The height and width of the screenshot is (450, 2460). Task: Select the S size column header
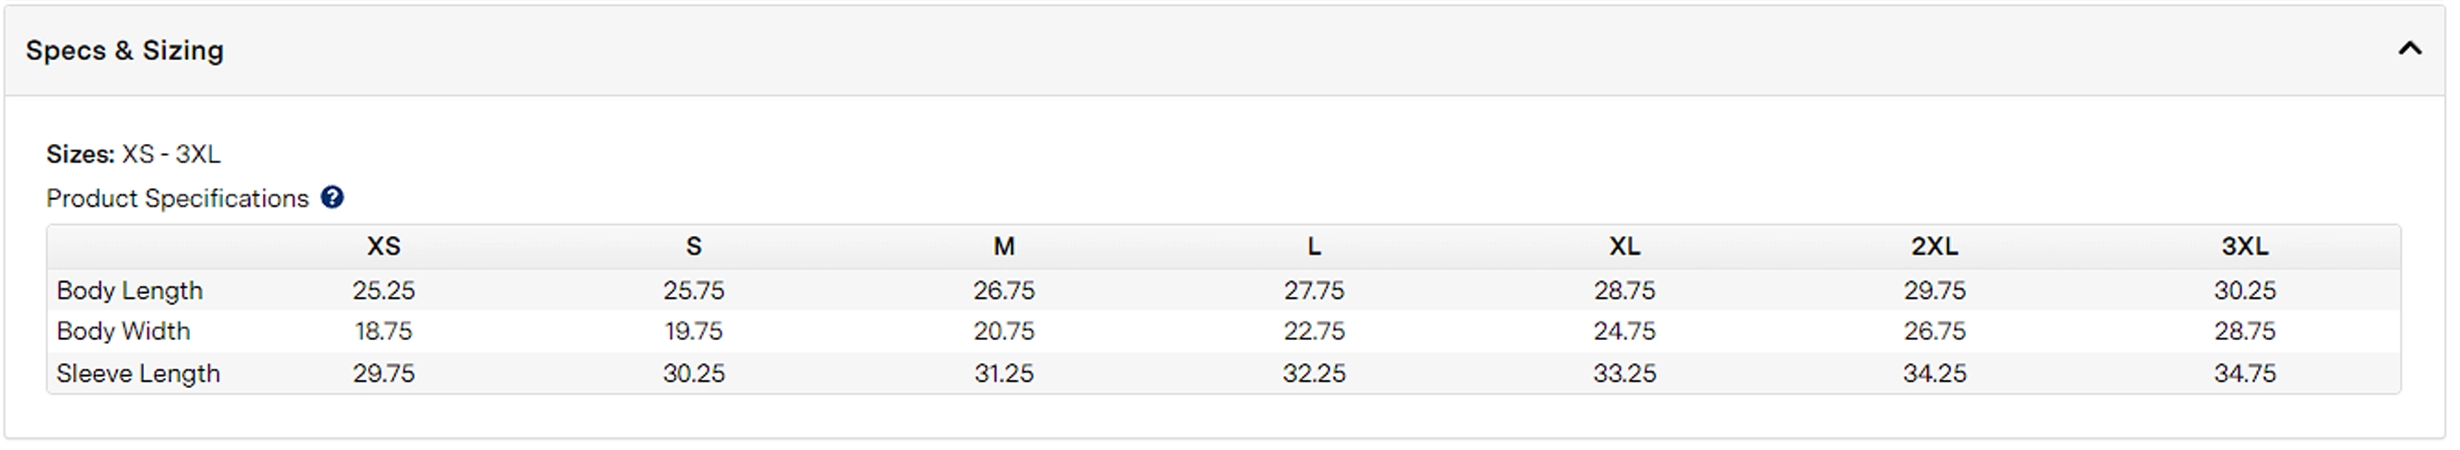coord(694,246)
